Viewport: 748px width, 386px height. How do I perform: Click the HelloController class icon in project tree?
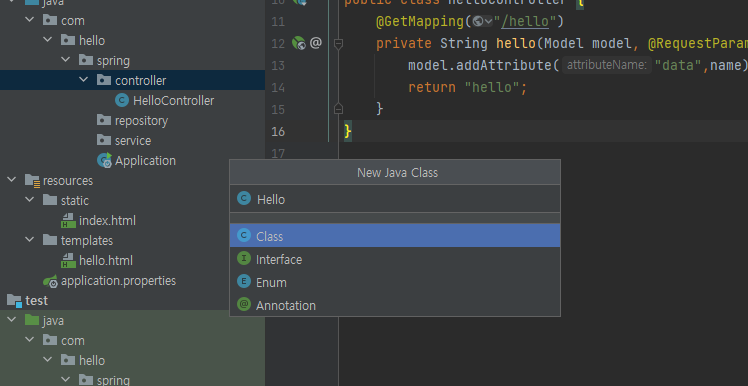[122, 100]
